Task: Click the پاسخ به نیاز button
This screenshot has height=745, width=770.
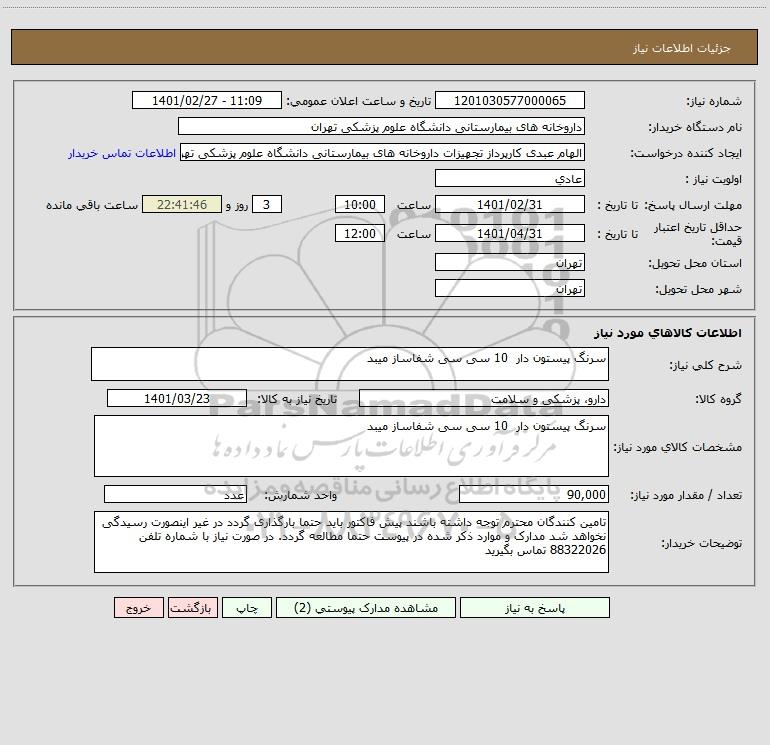Action: pyautogui.click(x=535, y=608)
